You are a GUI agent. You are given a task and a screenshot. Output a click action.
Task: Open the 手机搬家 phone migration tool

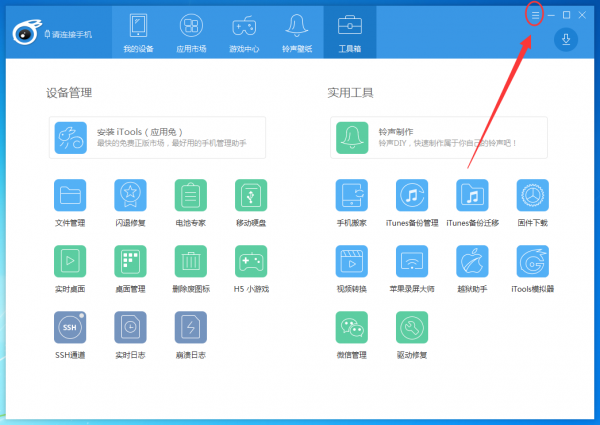(x=352, y=195)
